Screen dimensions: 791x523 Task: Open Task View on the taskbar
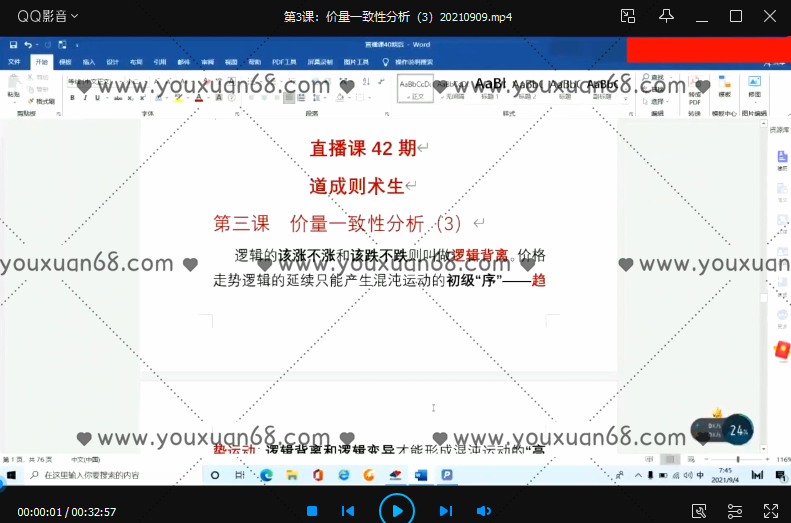point(240,475)
